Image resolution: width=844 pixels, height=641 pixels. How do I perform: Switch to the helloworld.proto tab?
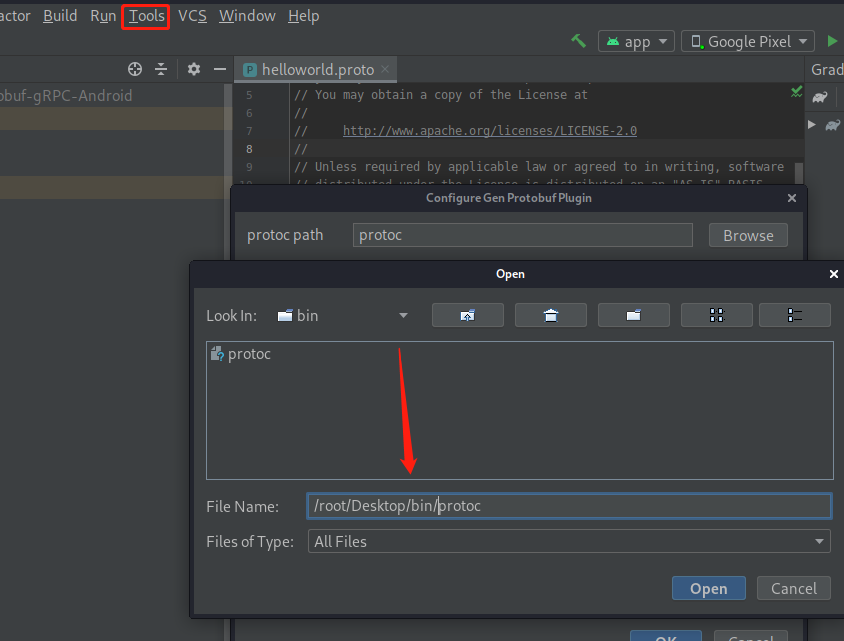316,69
